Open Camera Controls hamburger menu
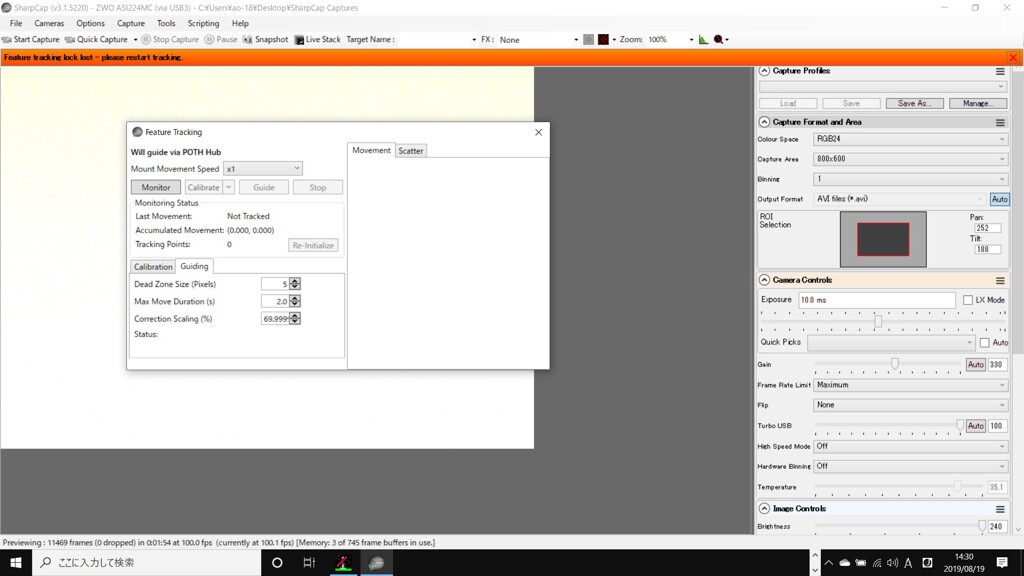The height and width of the screenshot is (576, 1024). click(999, 281)
